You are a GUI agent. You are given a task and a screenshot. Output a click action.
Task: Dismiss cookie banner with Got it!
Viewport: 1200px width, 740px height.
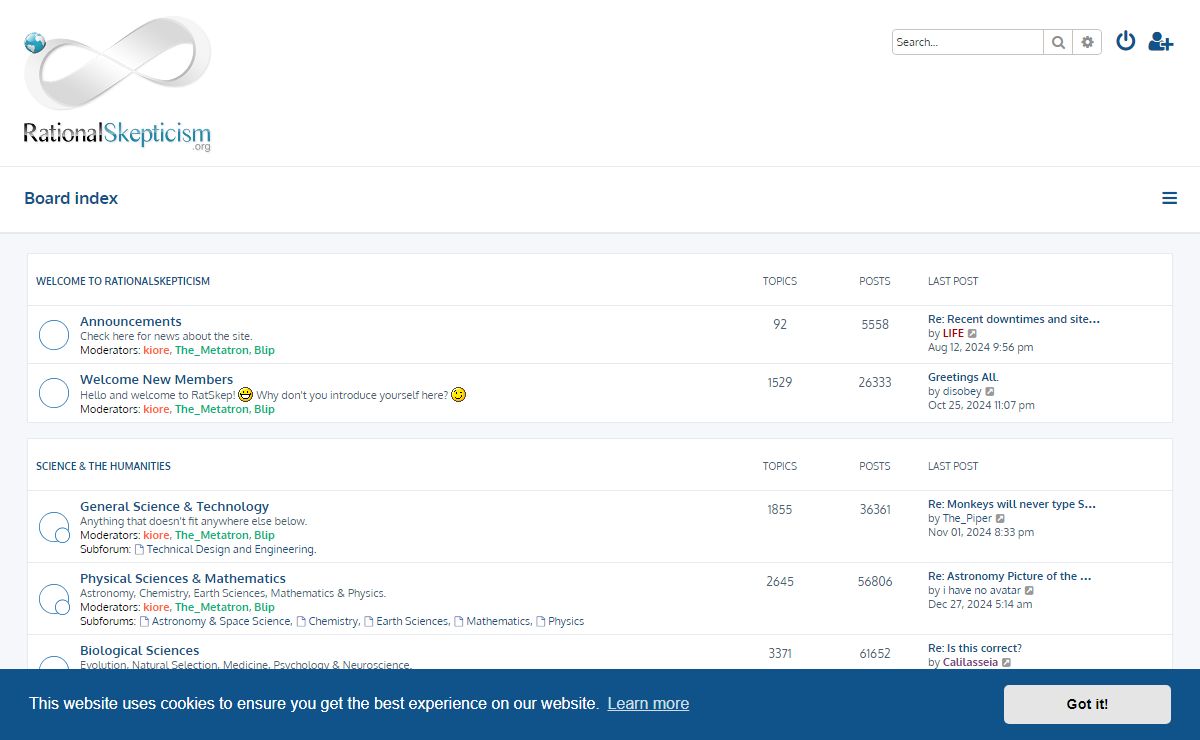pos(1087,704)
